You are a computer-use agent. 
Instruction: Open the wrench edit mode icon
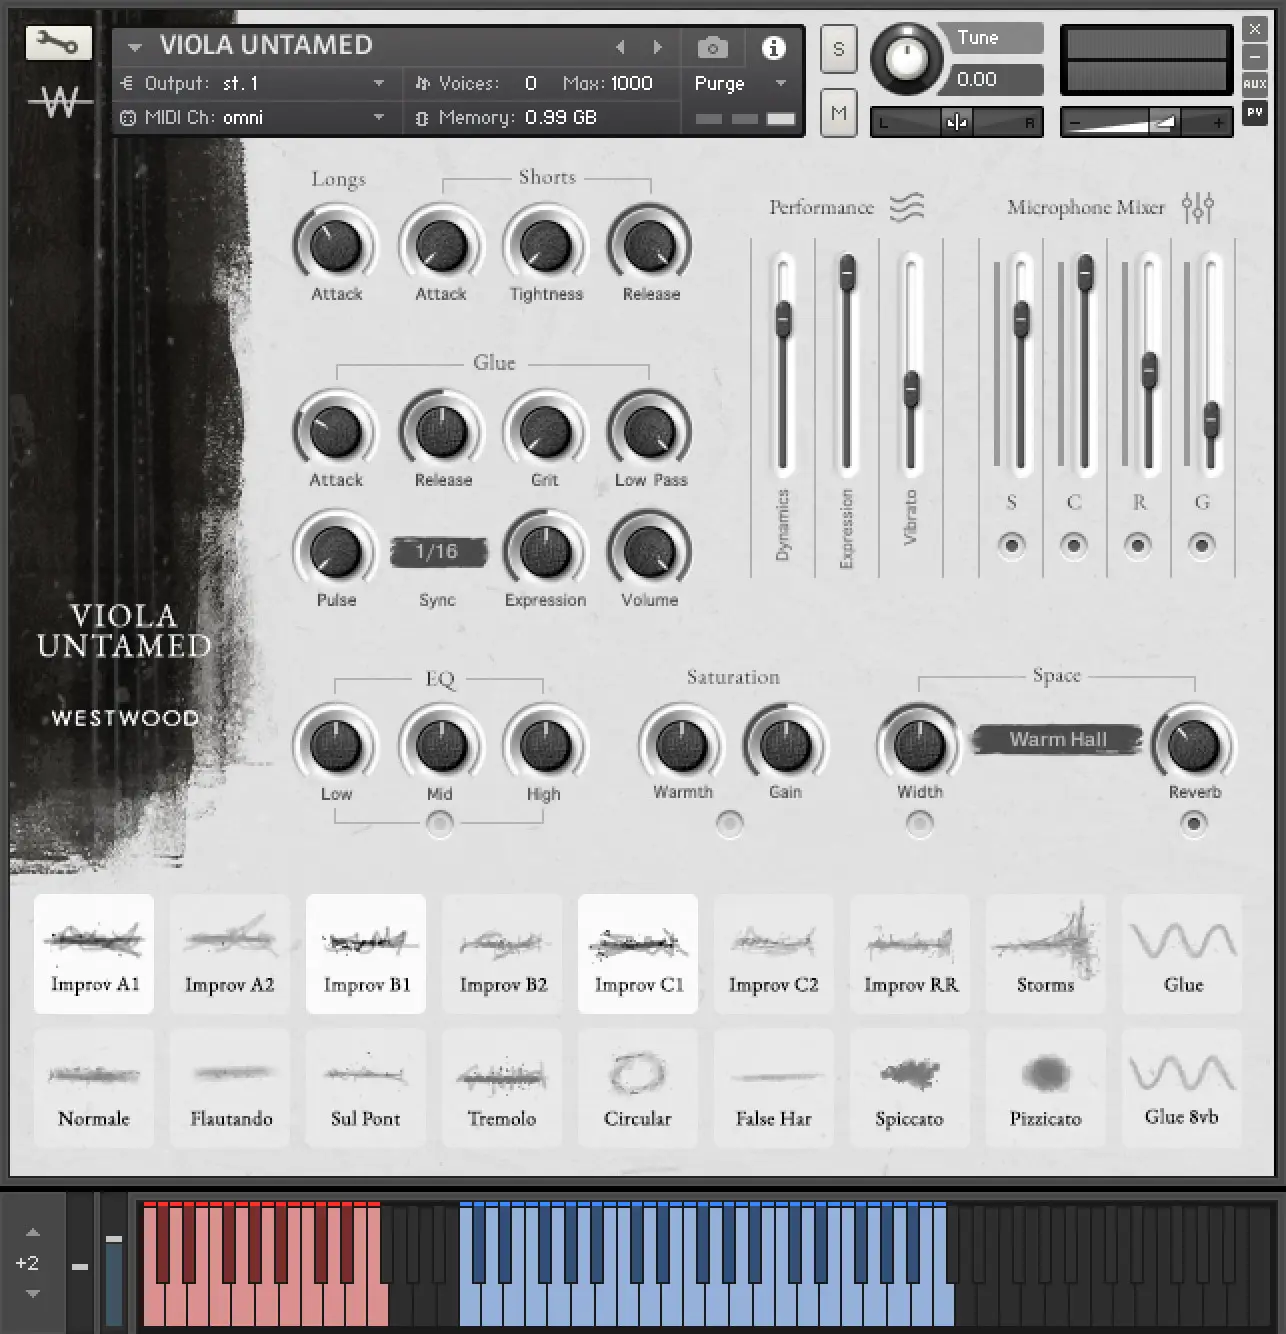coord(58,43)
